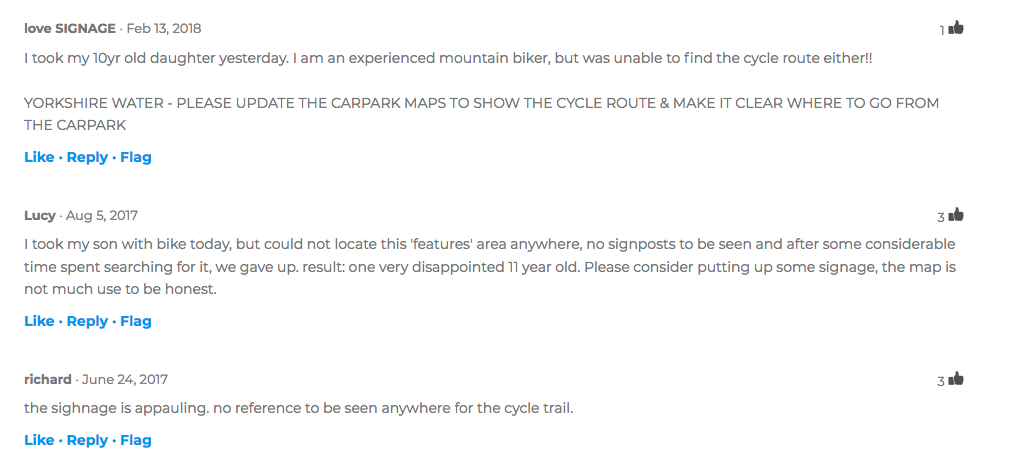
Task: Click the June 24, 2017 timestamp
Action: point(125,379)
